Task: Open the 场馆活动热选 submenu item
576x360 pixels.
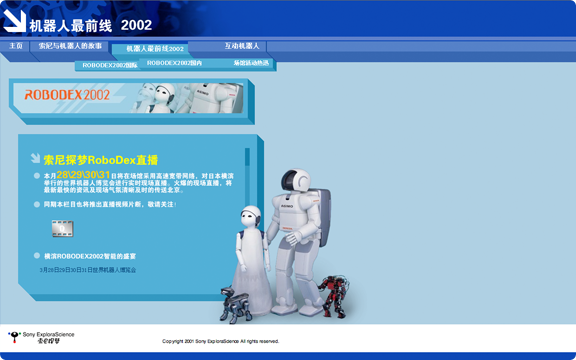Action: (251, 63)
